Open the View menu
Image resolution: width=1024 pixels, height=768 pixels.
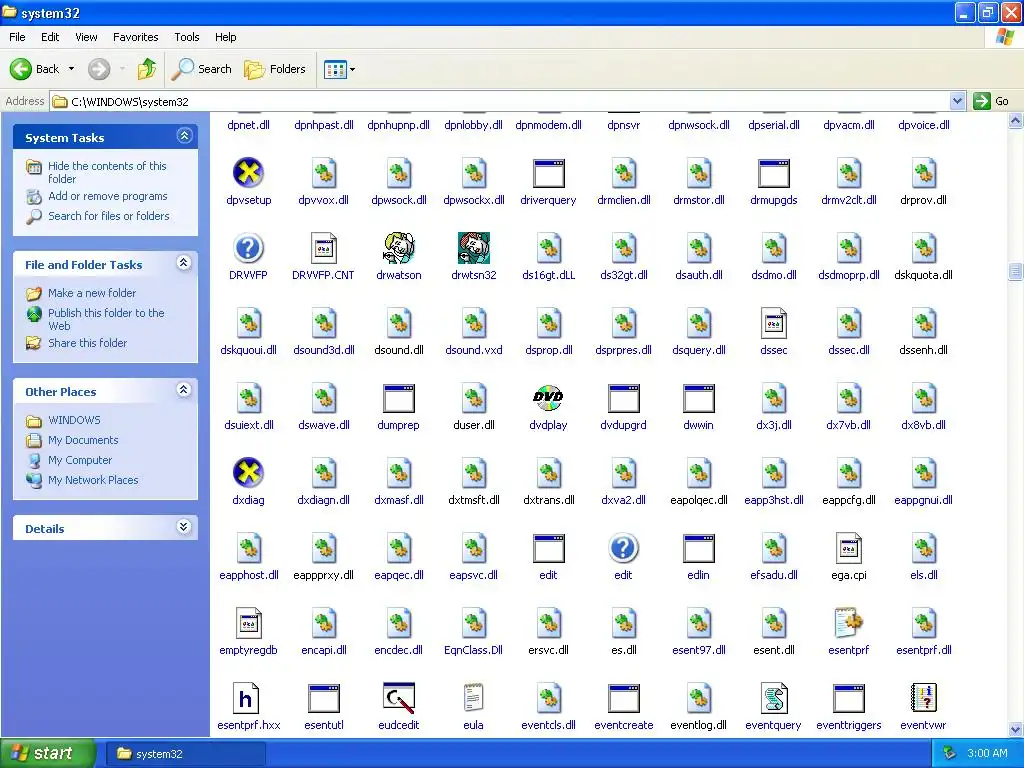coord(86,37)
